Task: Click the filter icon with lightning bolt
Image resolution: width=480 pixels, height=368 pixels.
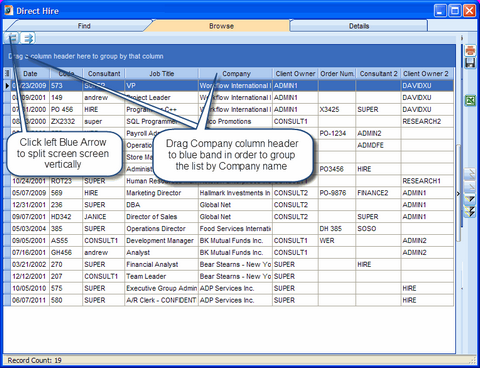Action: click(470, 212)
